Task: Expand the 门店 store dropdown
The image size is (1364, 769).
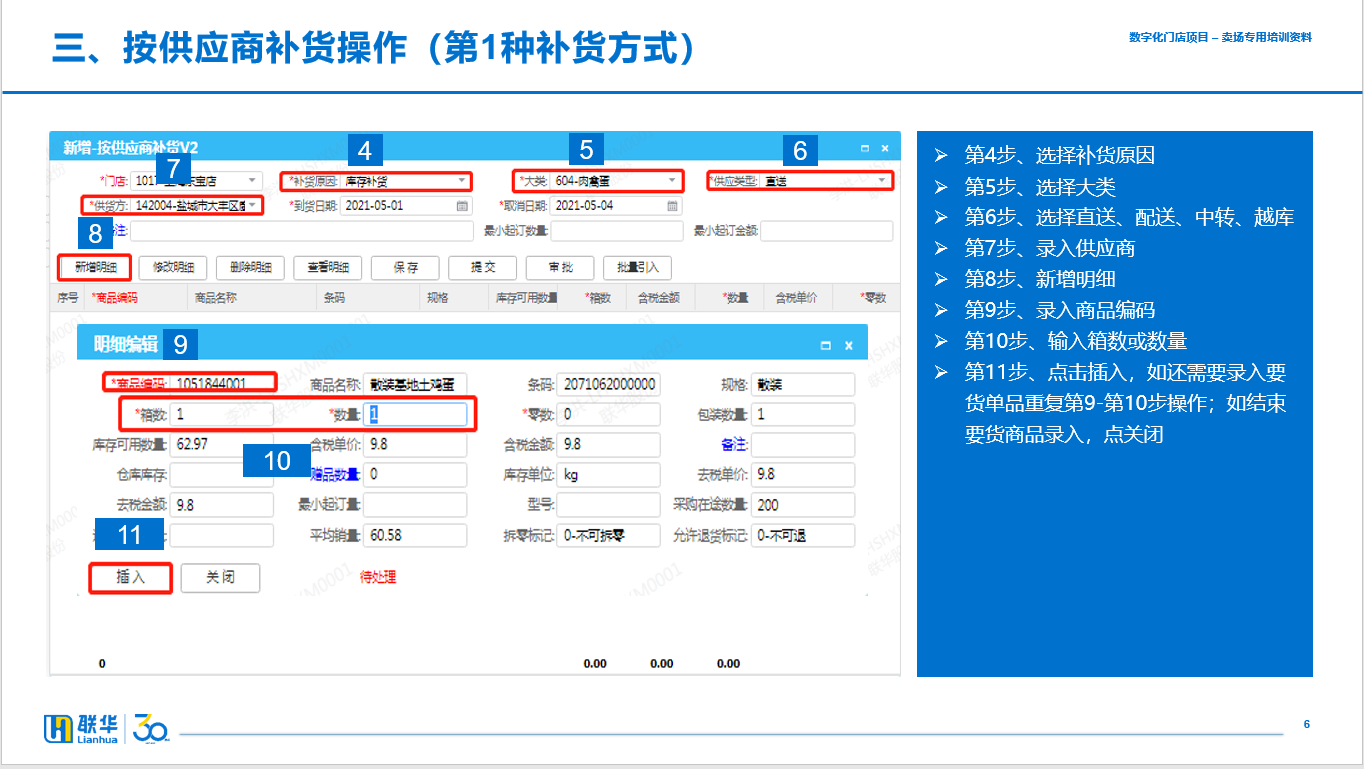Action: tap(252, 181)
